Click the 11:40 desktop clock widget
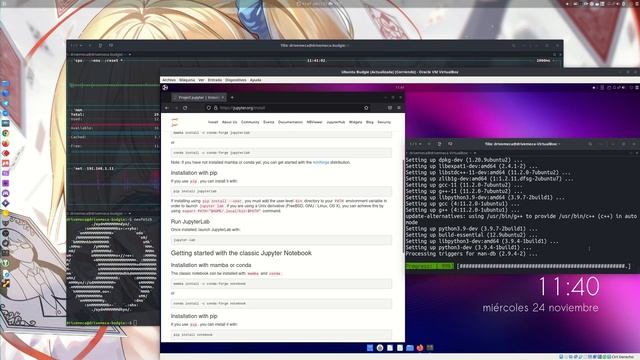The image size is (640, 360). pyautogui.click(x=569, y=287)
